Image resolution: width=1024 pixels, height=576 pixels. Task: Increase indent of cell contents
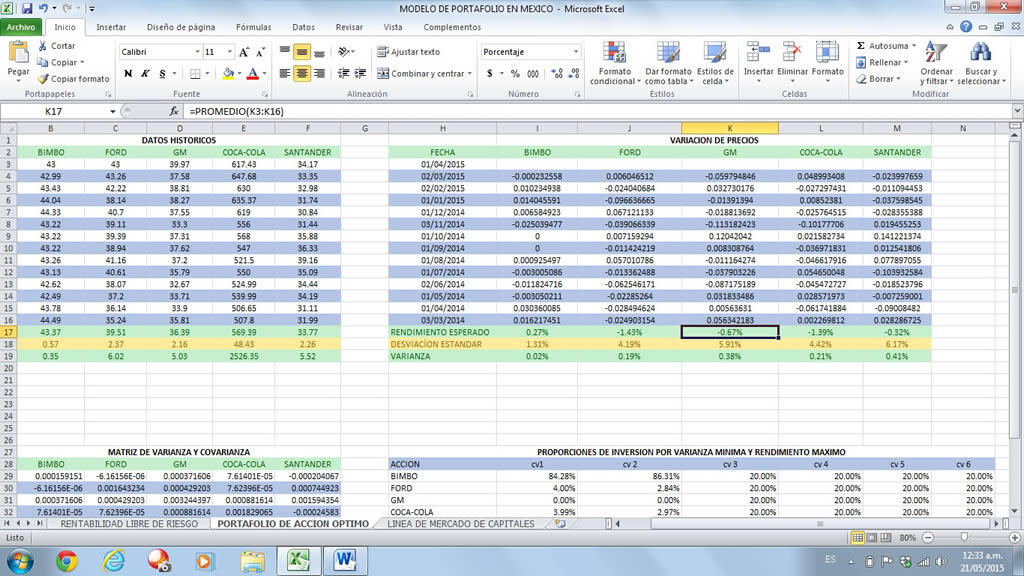360,74
